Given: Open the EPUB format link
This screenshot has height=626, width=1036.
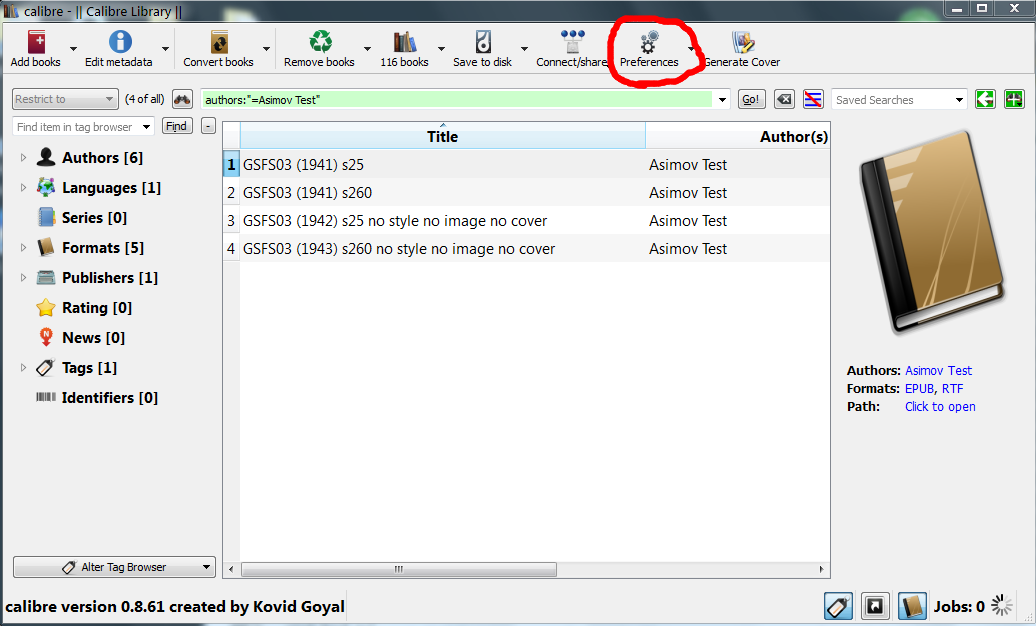Looking at the screenshot, I should click(x=919, y=389).
